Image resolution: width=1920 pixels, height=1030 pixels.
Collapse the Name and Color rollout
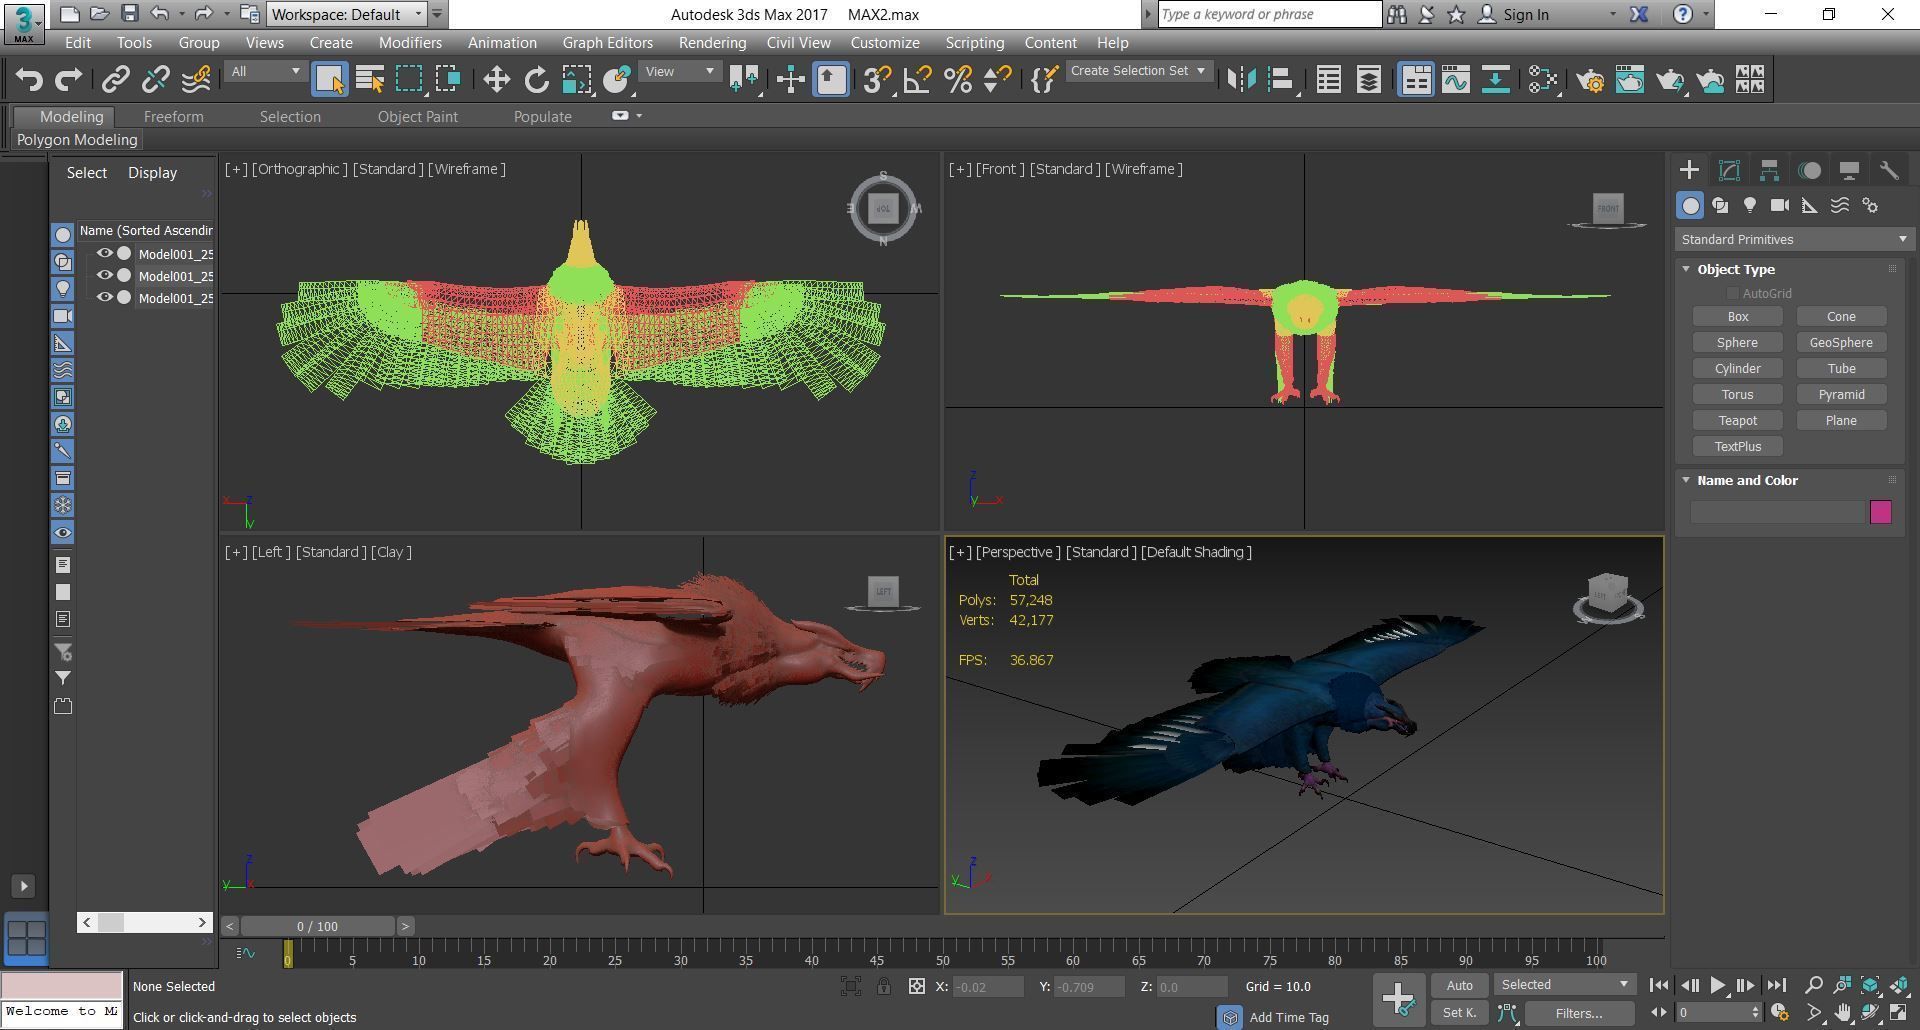pos(1686,480)
